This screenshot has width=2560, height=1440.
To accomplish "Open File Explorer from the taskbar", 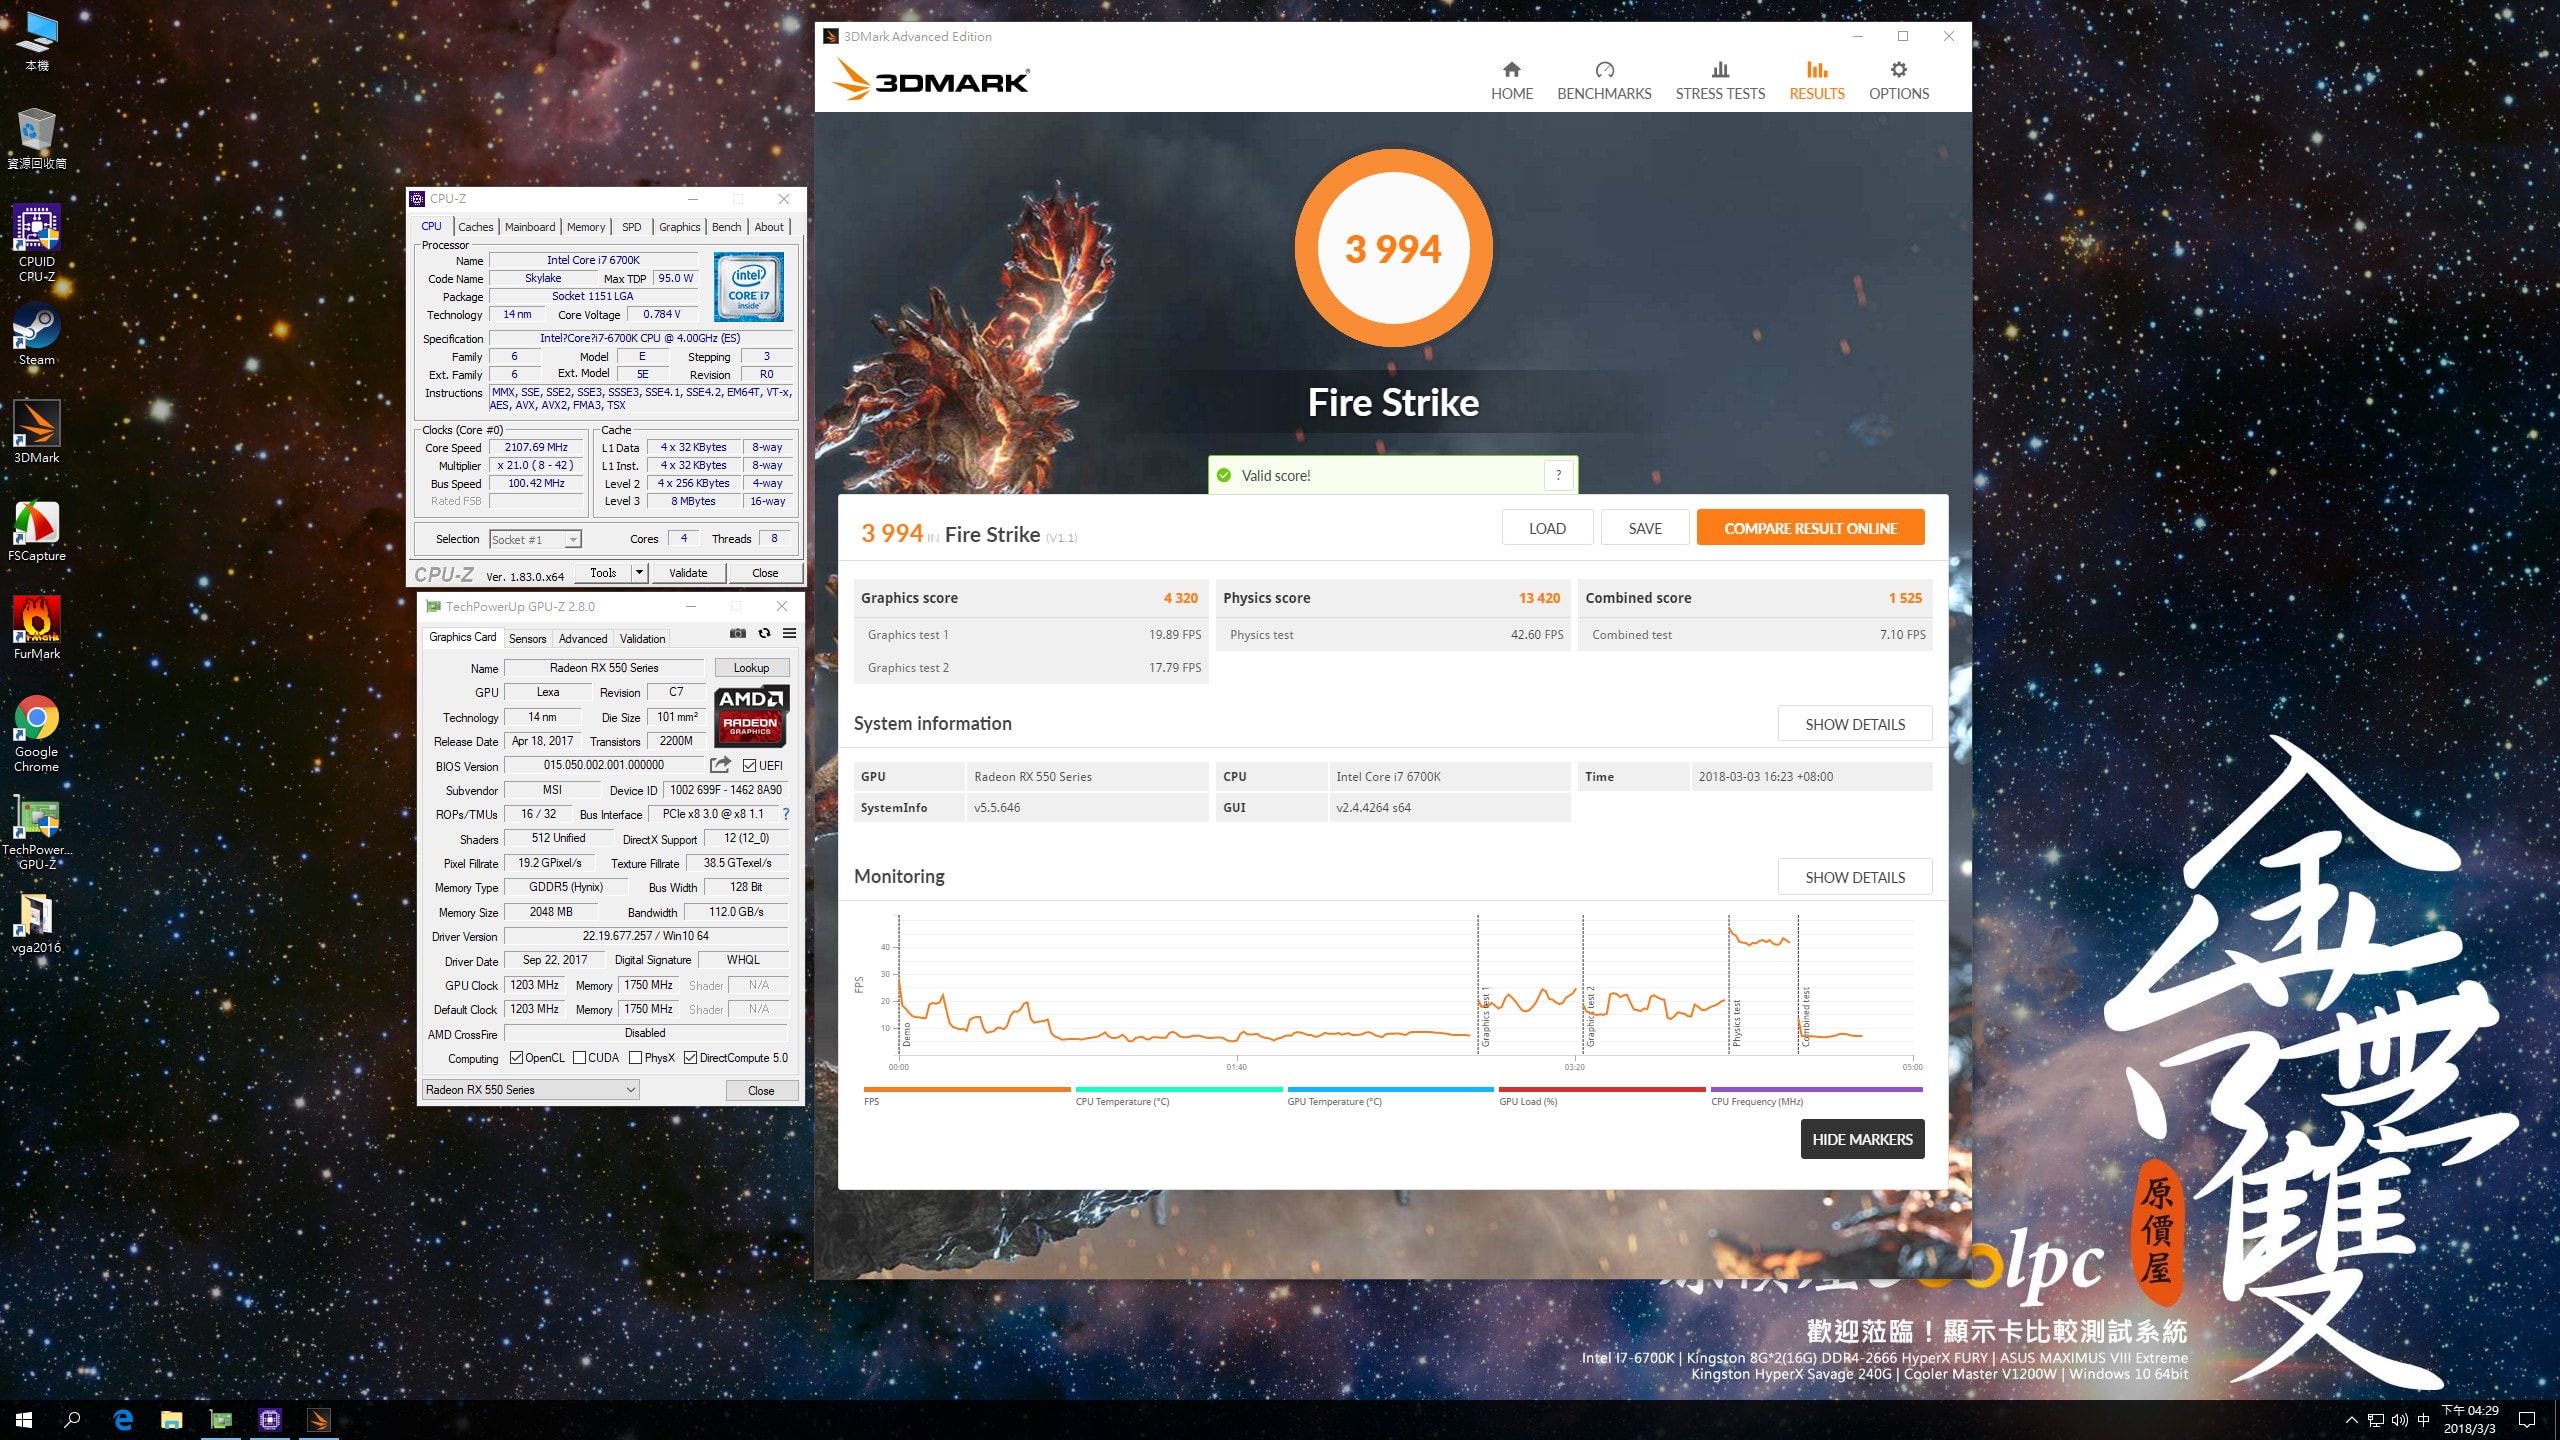I will (172, 1419).
